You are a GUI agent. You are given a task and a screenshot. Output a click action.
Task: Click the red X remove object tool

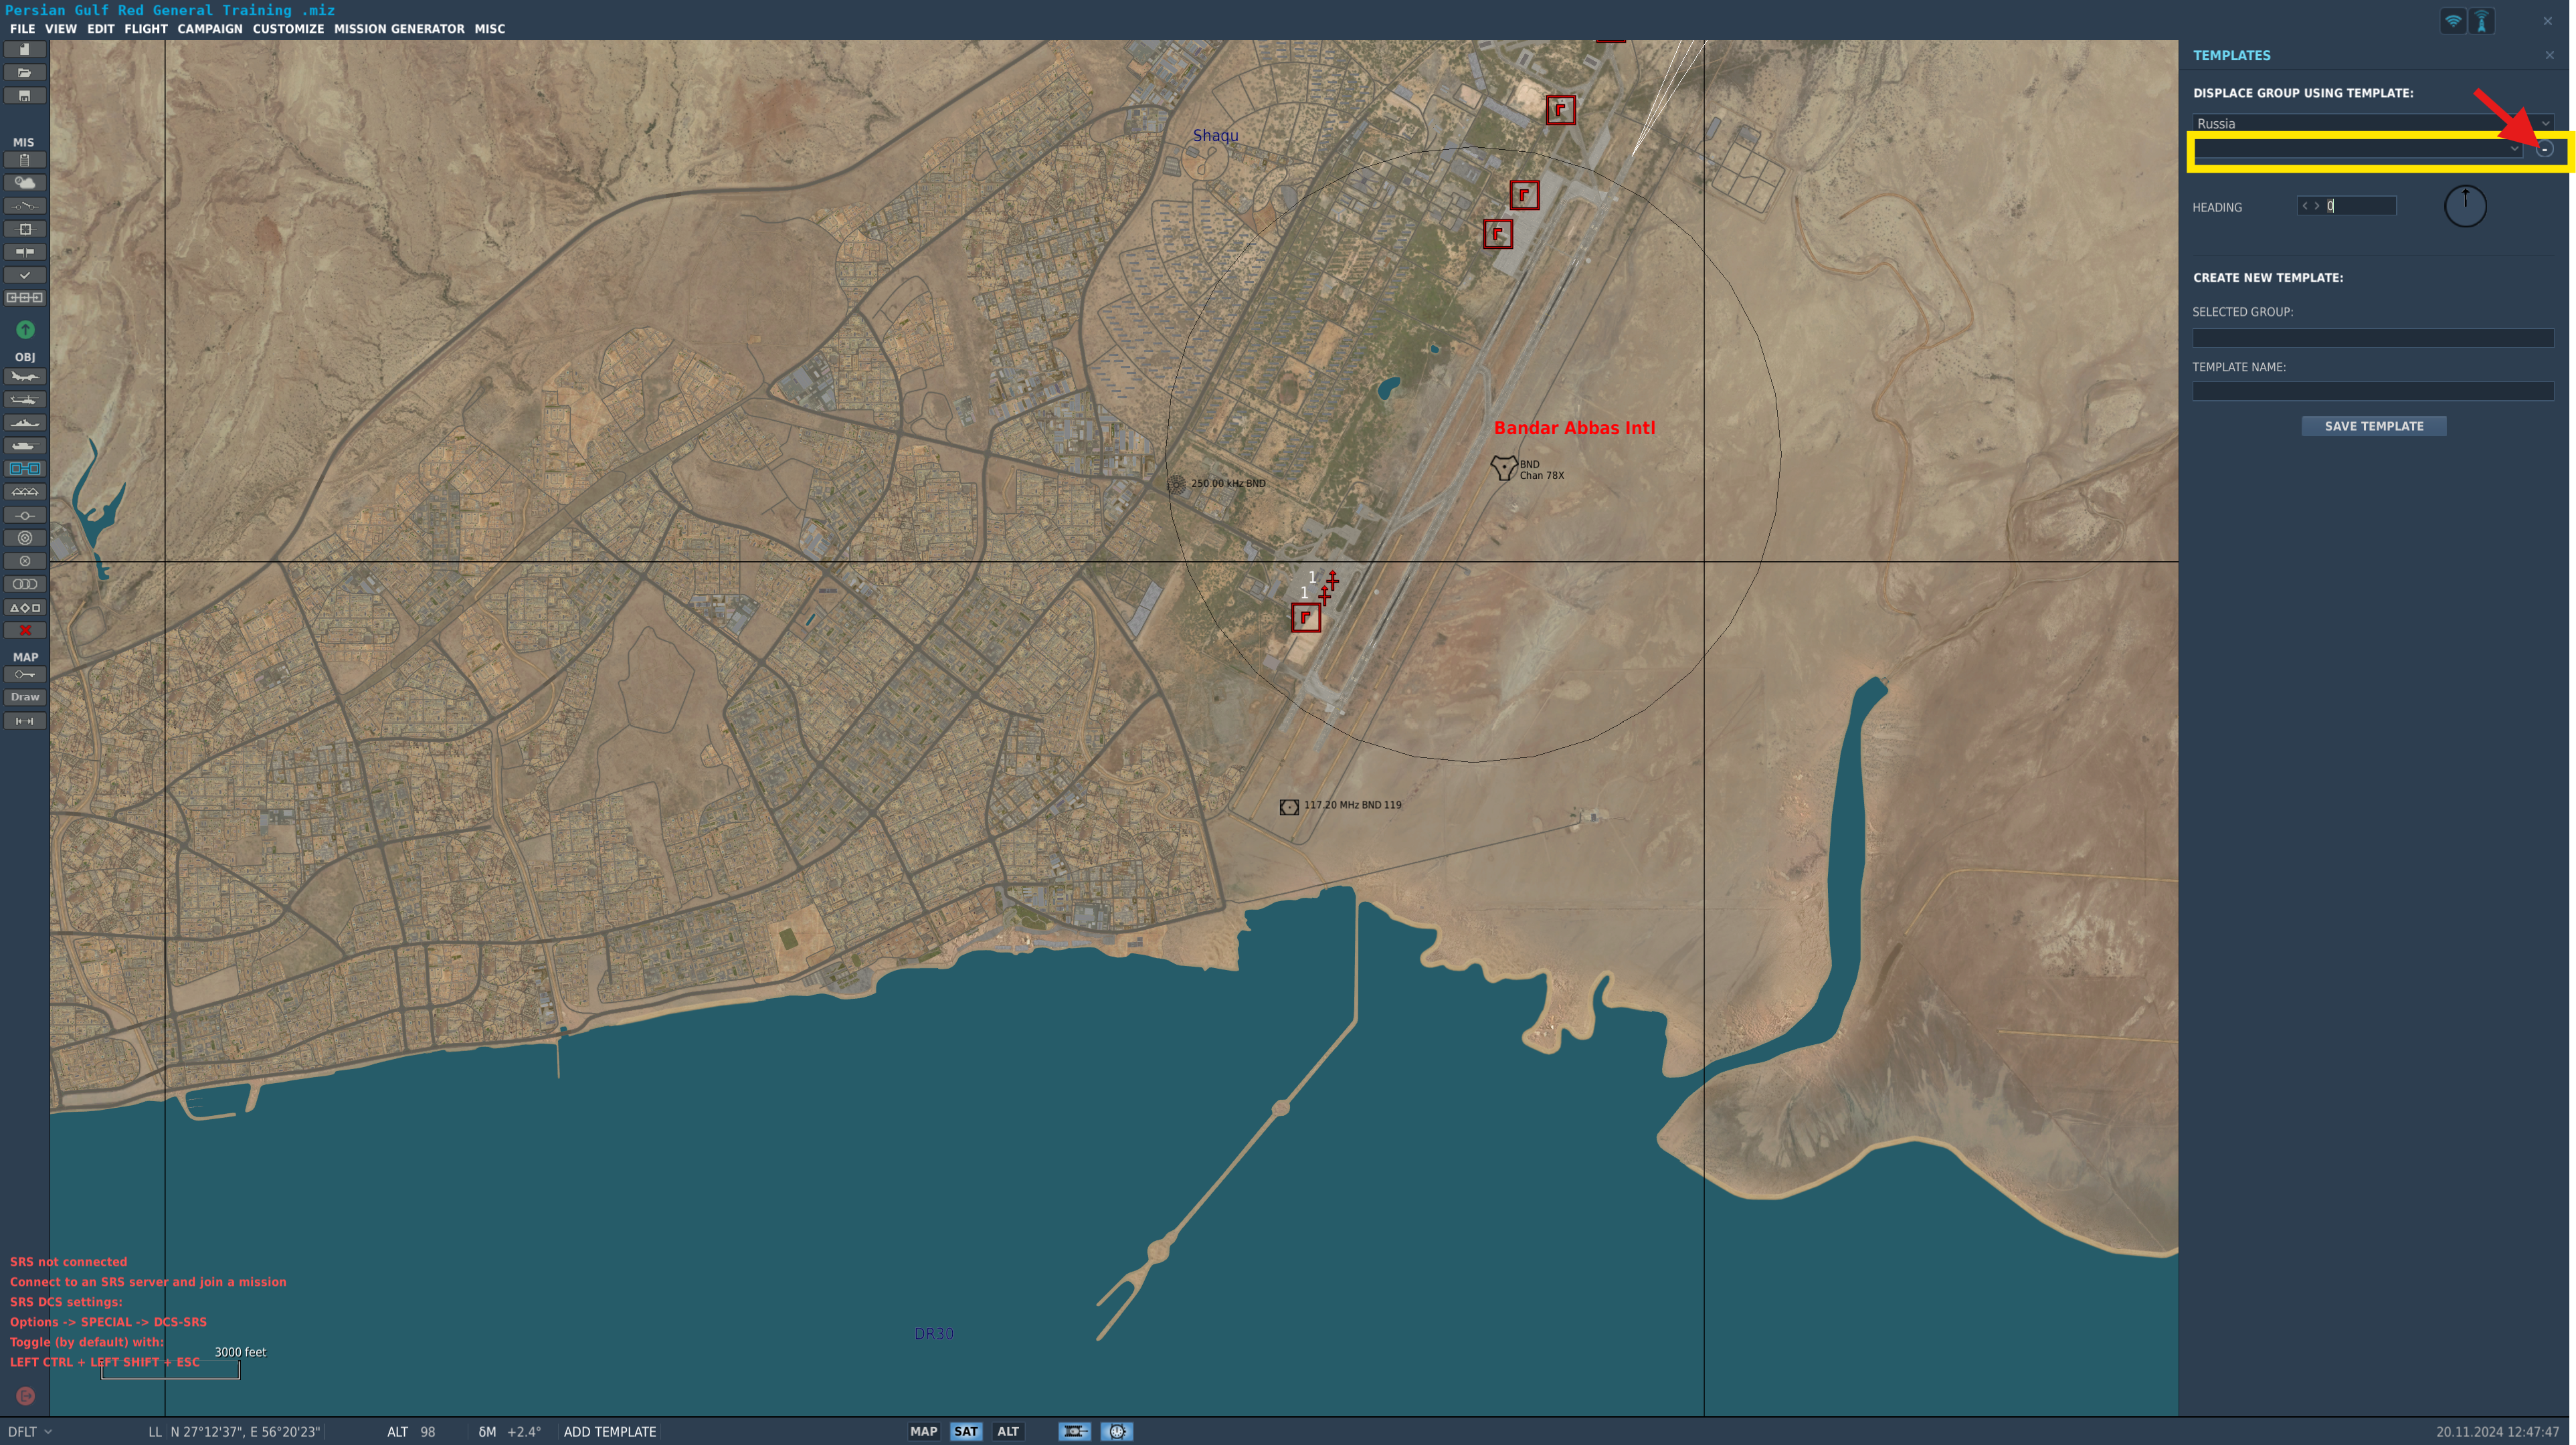(x=25, y=631)
